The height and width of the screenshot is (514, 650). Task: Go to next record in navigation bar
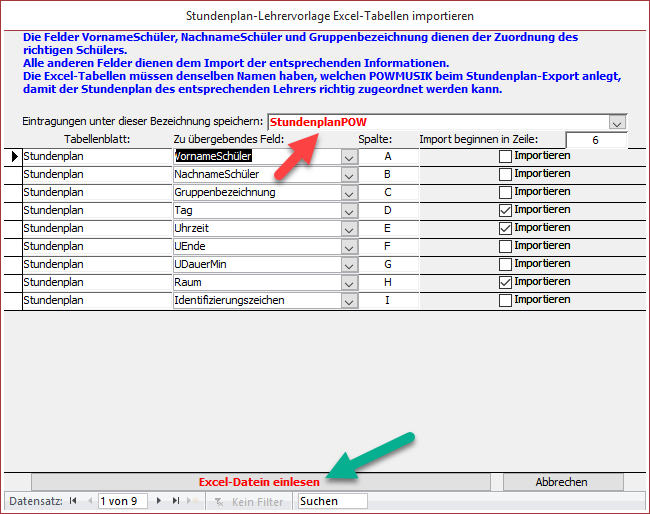pos(161,501)
